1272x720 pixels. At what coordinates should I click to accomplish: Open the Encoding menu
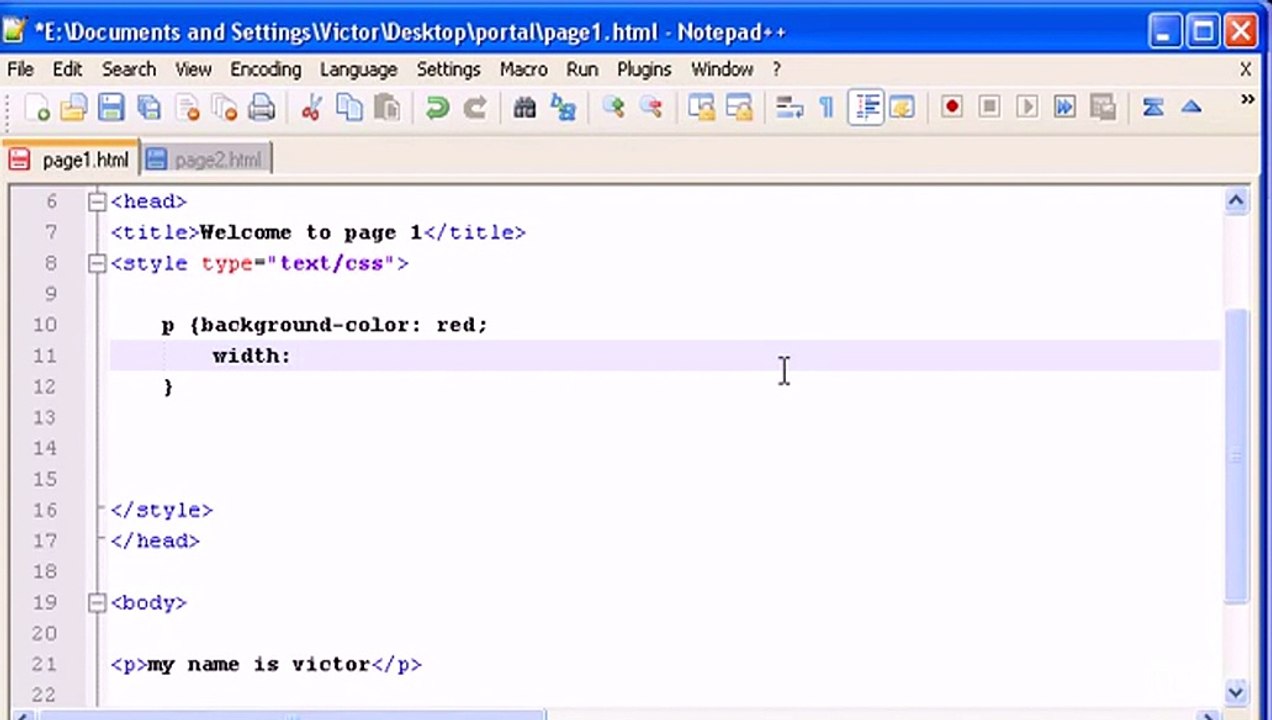tap(265, 69)
